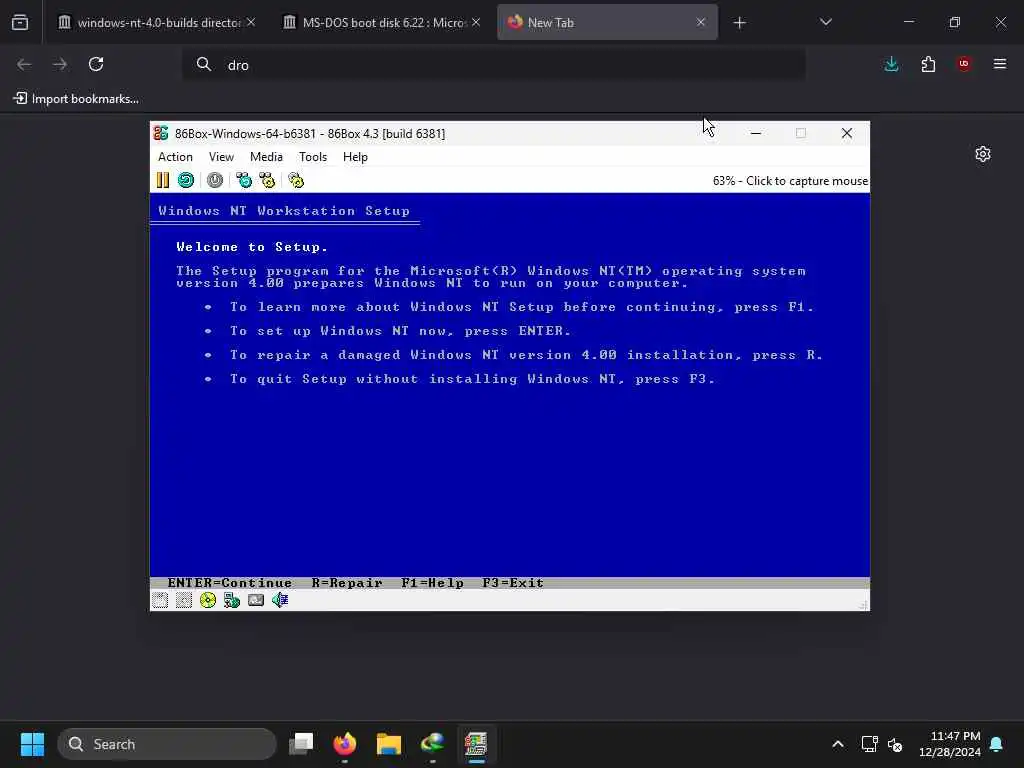This screenshot has height=768, width=1024.
Task: Click F3=Exit status bar text
Action: click(x=513, y=583)
